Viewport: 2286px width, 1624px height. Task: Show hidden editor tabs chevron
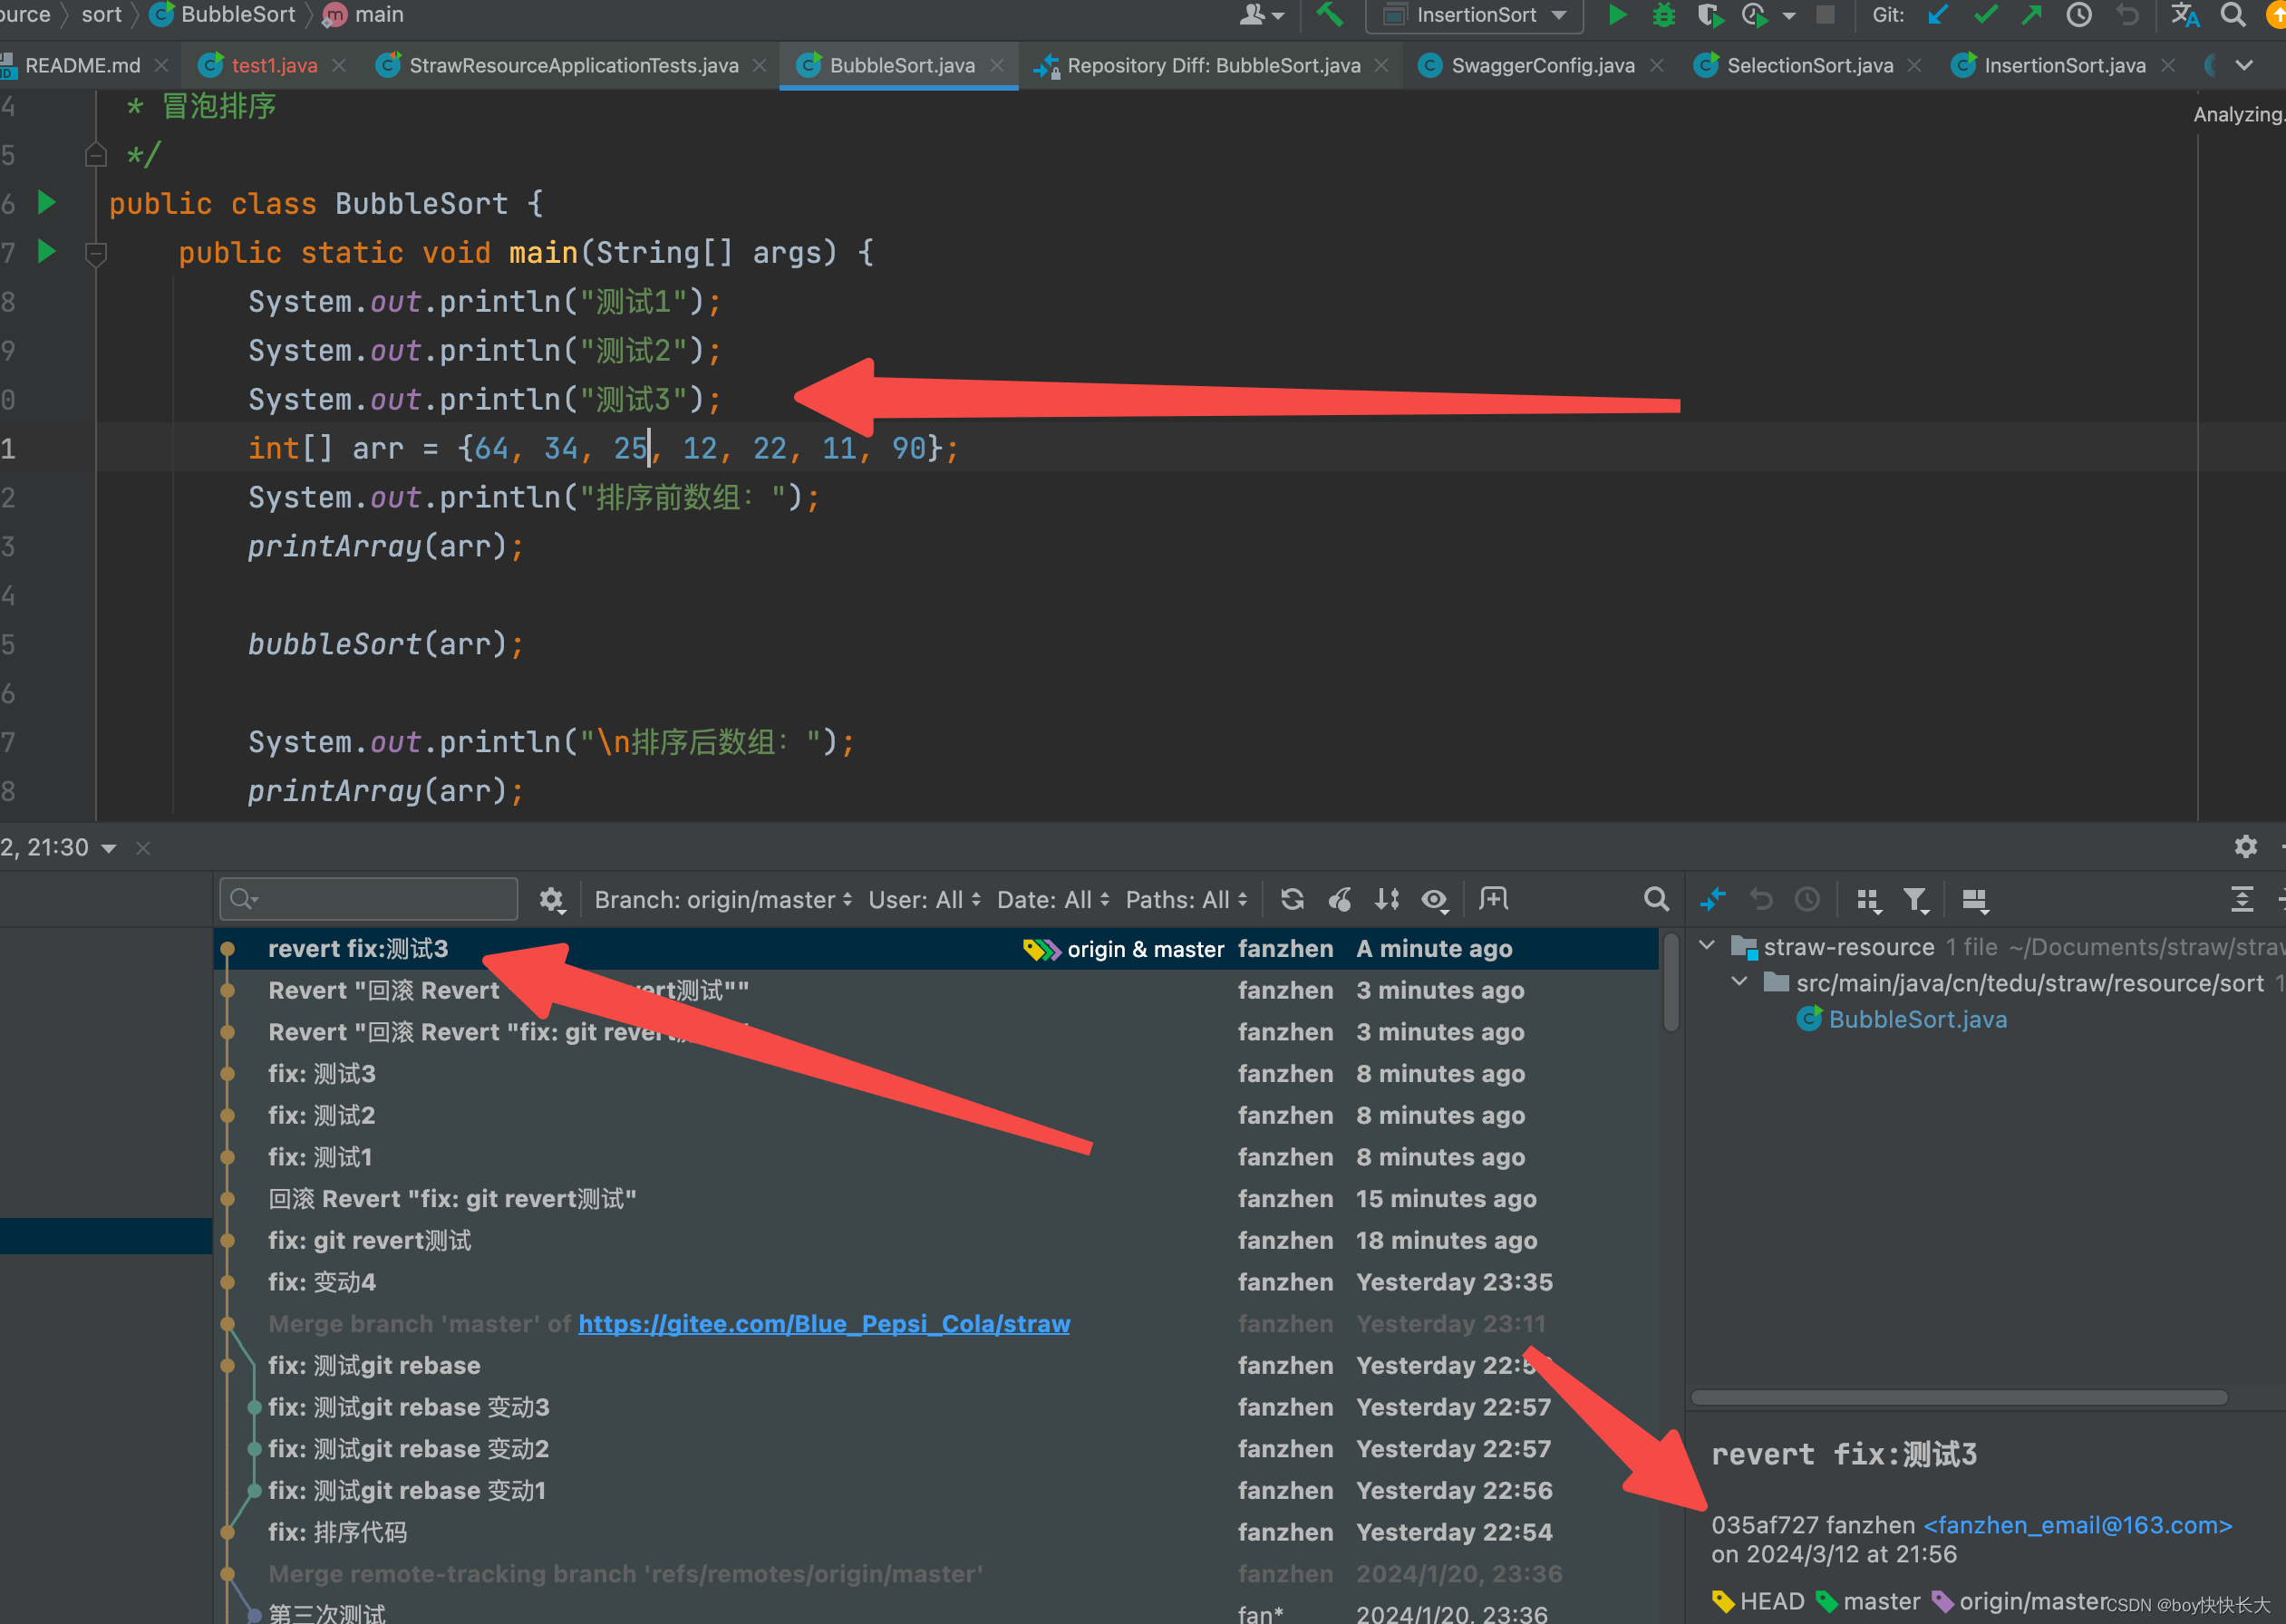click(2244, 65)
